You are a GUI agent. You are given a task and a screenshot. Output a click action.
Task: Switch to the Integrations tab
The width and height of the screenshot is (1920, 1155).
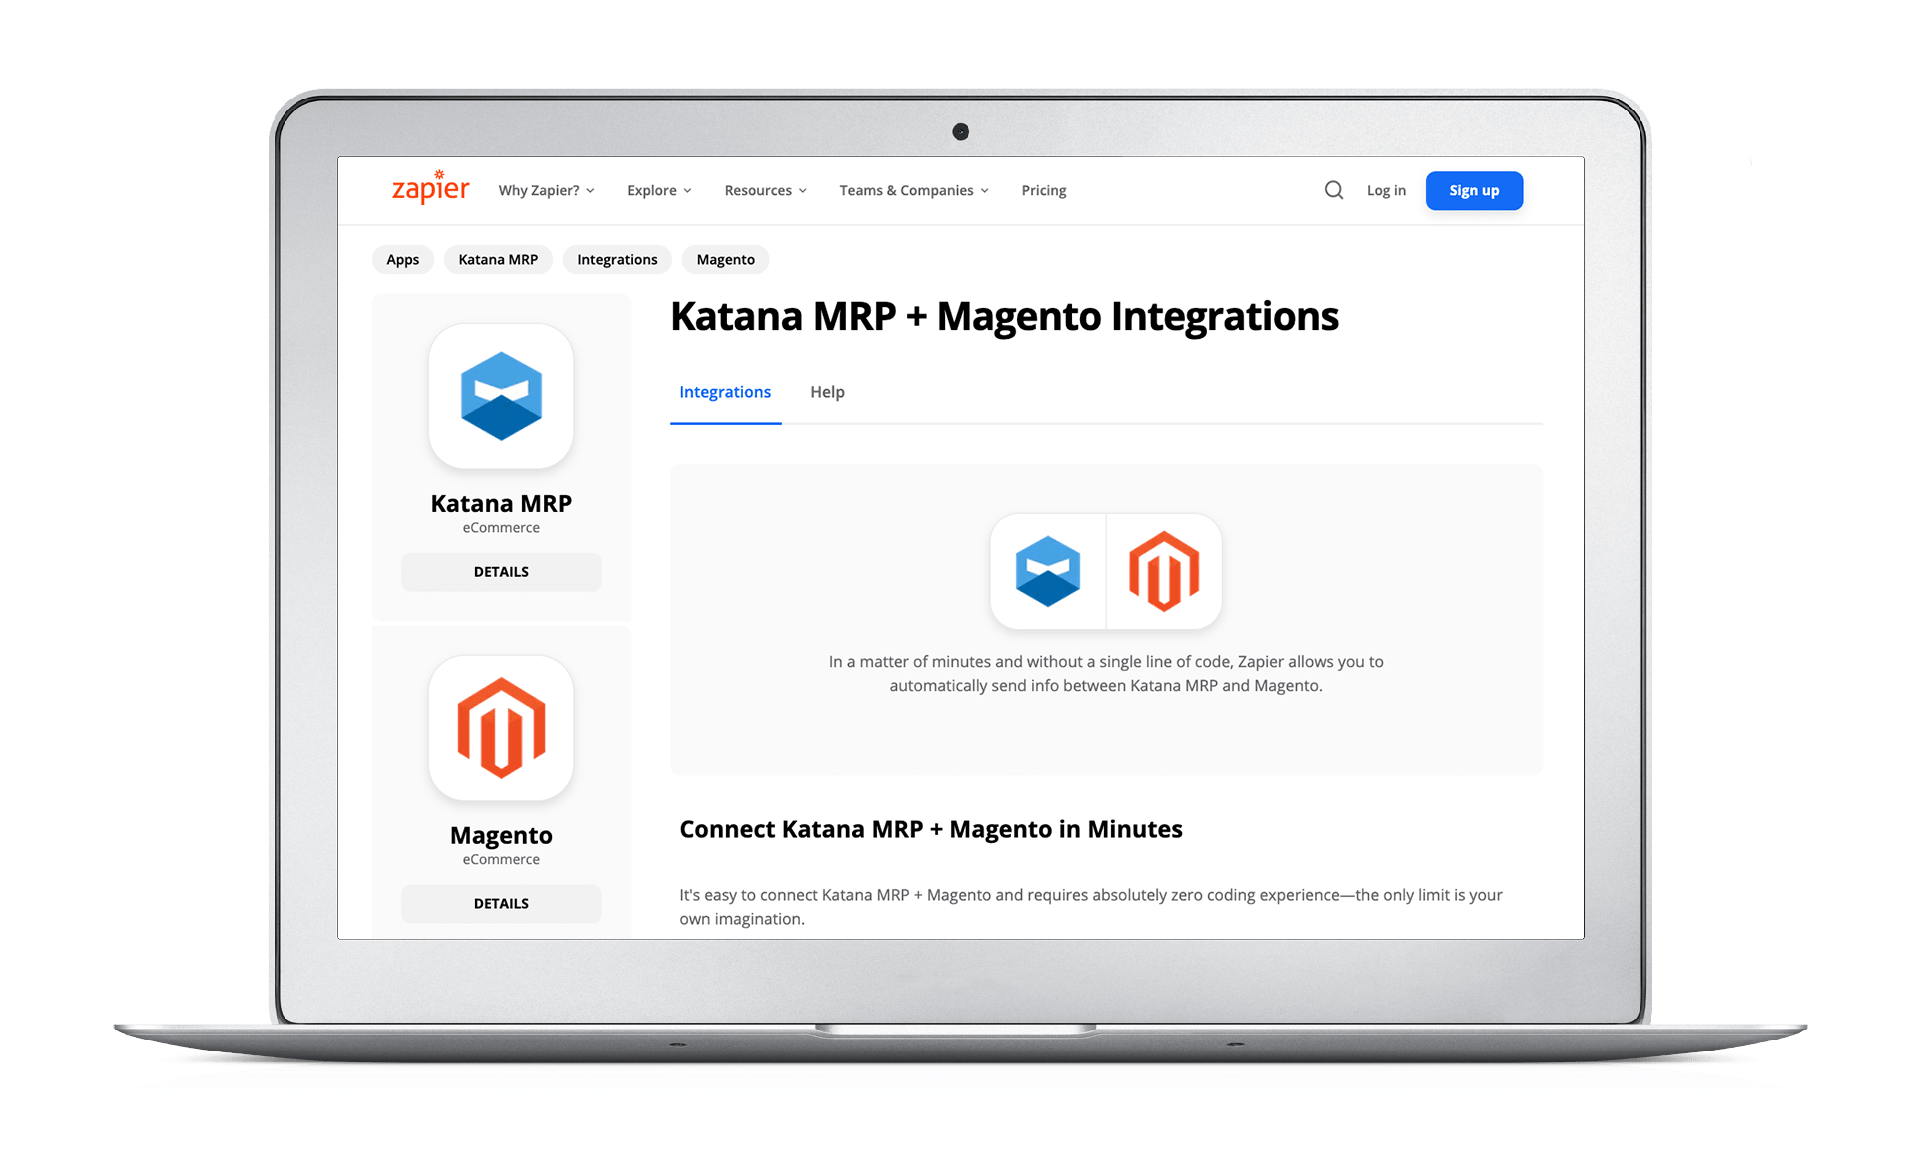point(725,392)
